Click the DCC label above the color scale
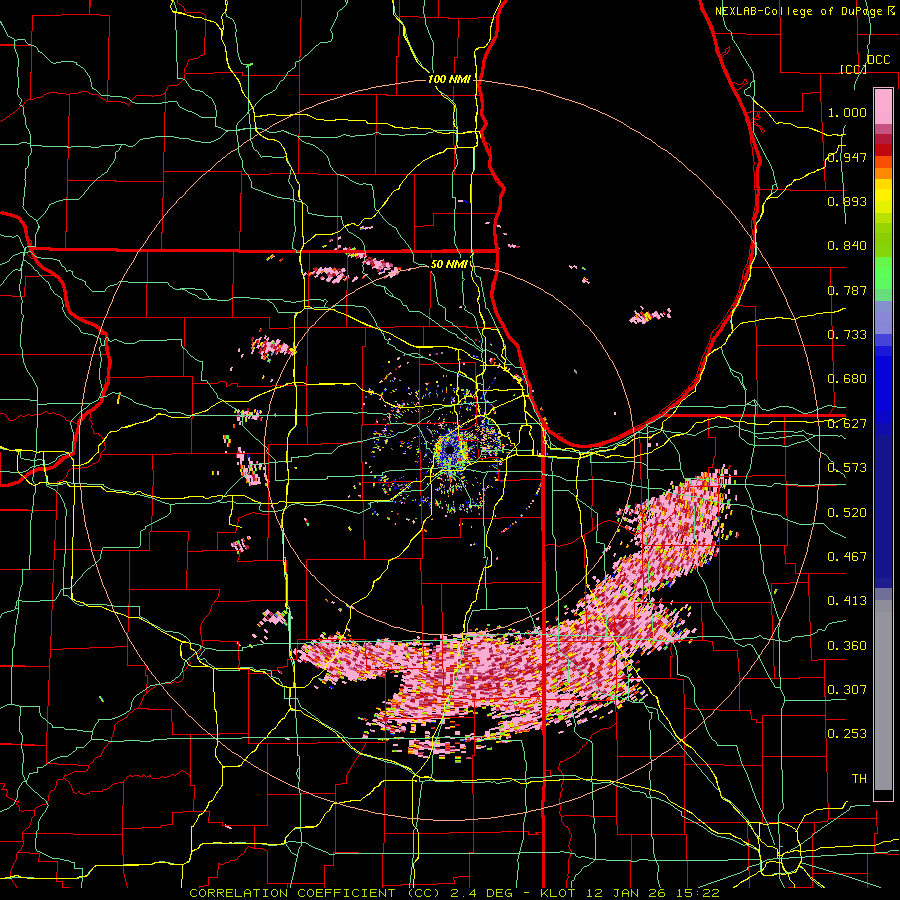900x900 pixels. (x=878, y=60)
